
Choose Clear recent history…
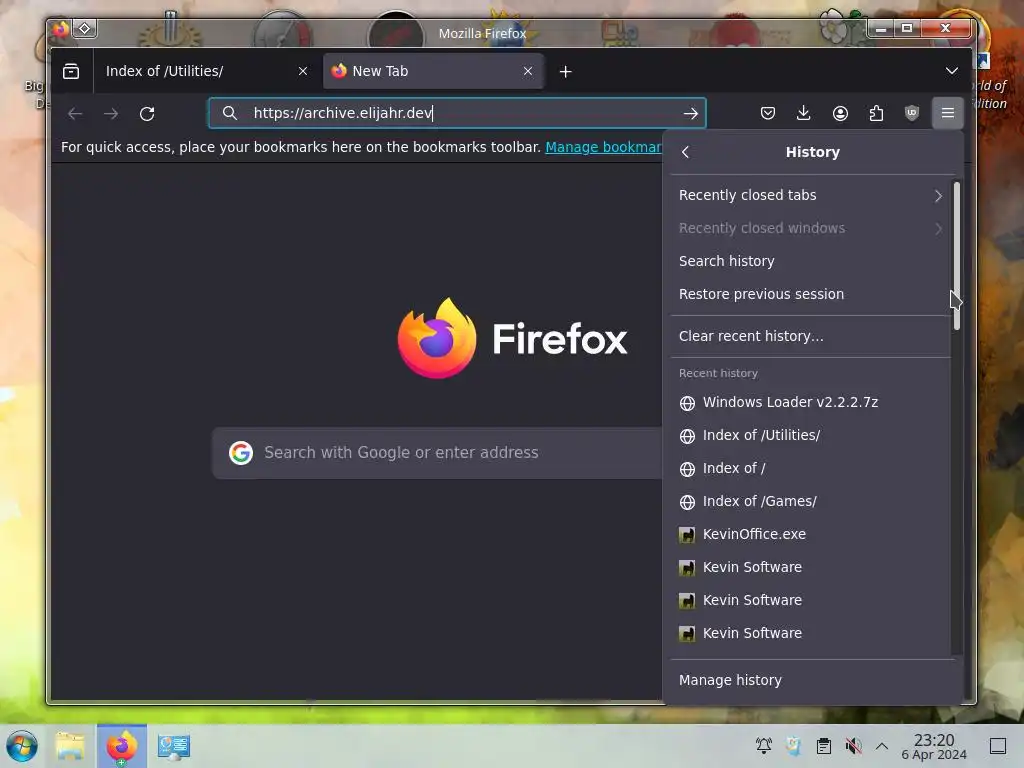pyautogui.click(x=810, y=336)
